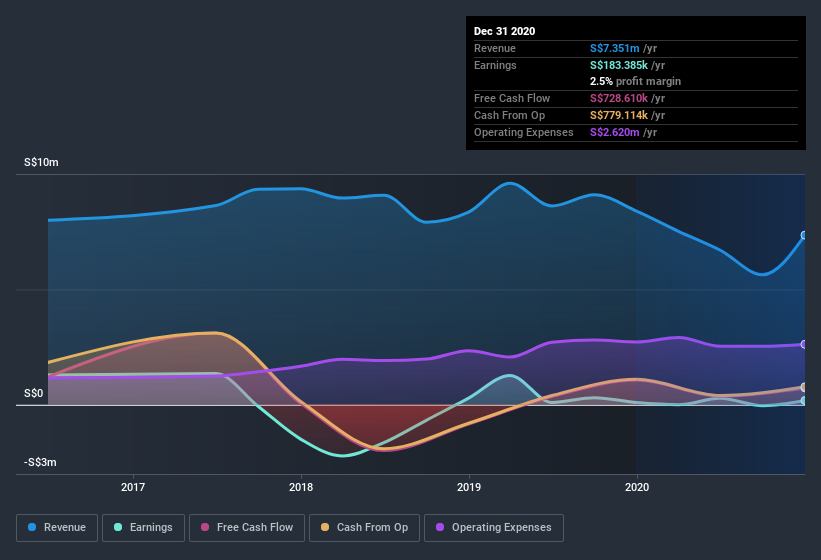The image size is (821, 560).
Task: Click the S$0 y-axis label
Action: pyautogui.click(x=34, y=393)
